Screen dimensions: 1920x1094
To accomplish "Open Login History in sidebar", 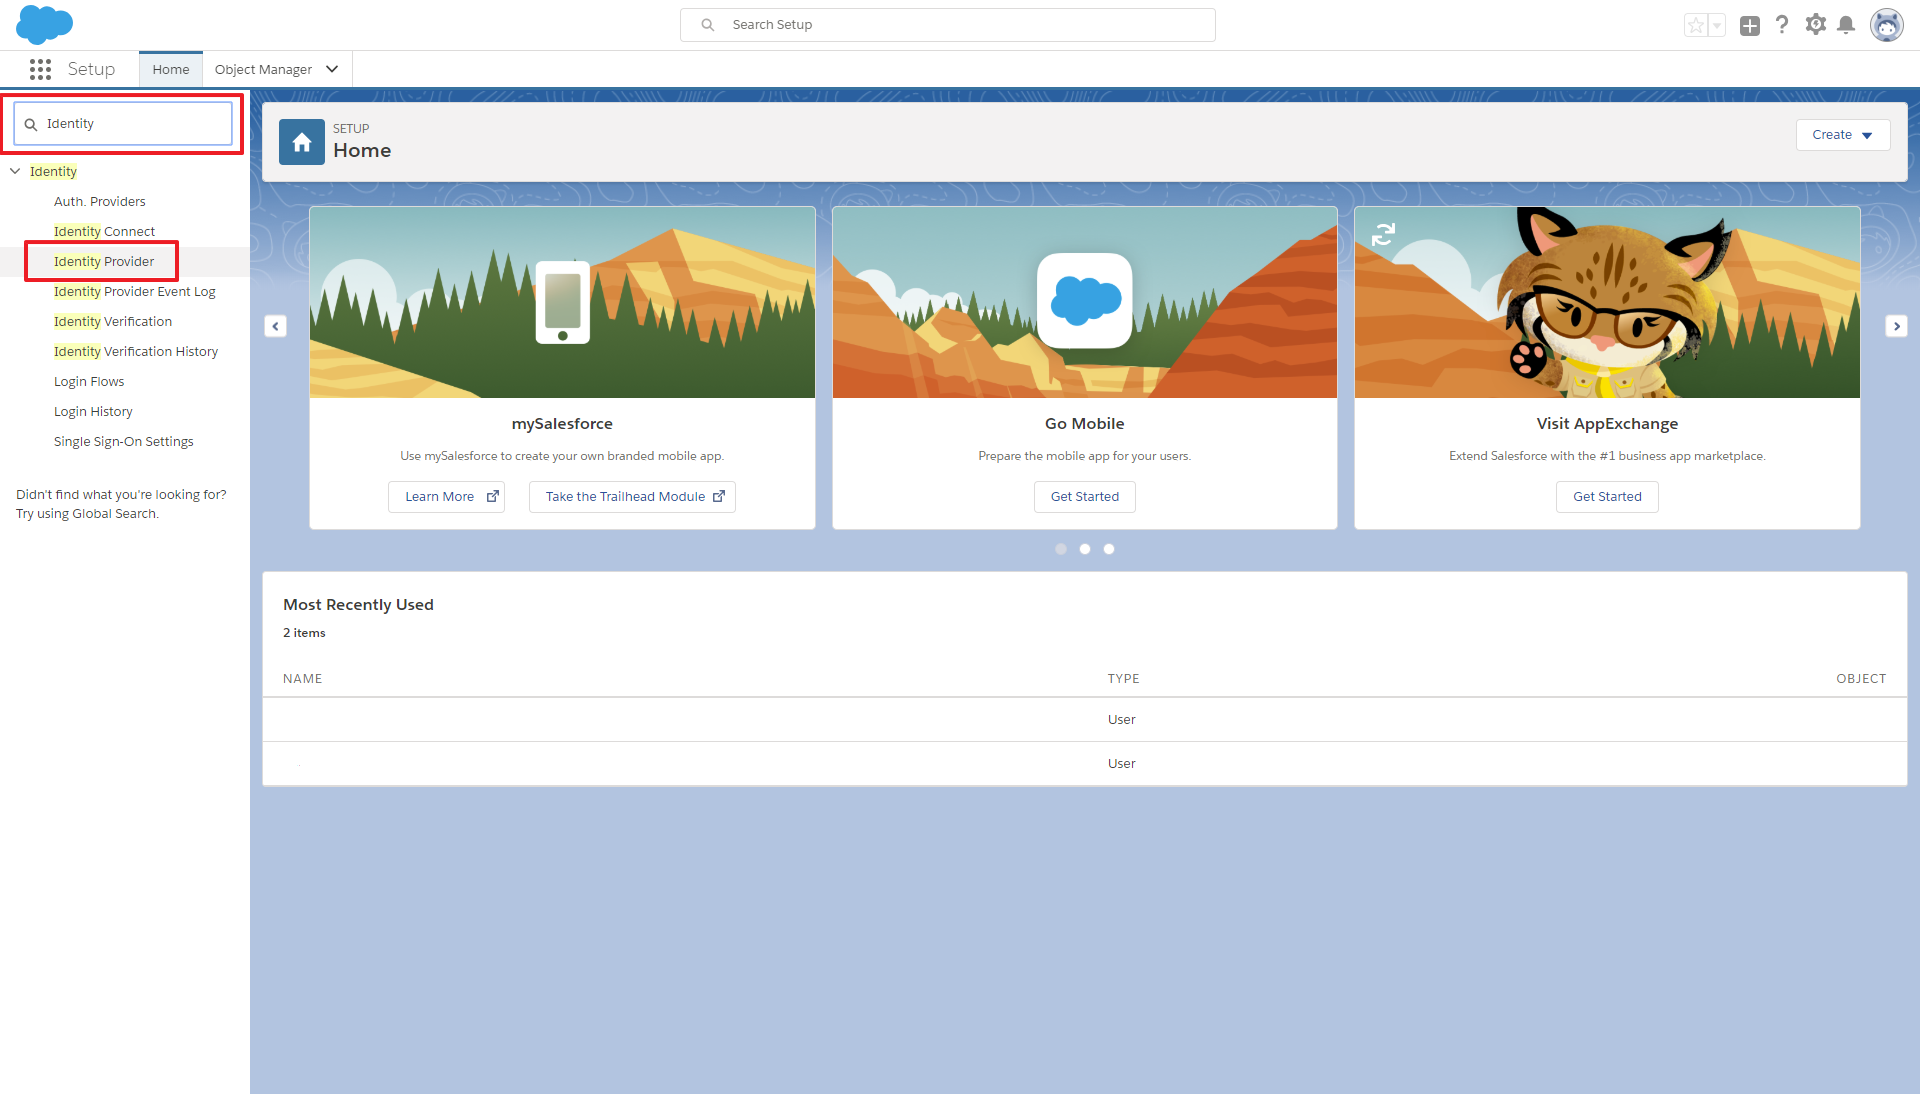I will tap(93, 411).
